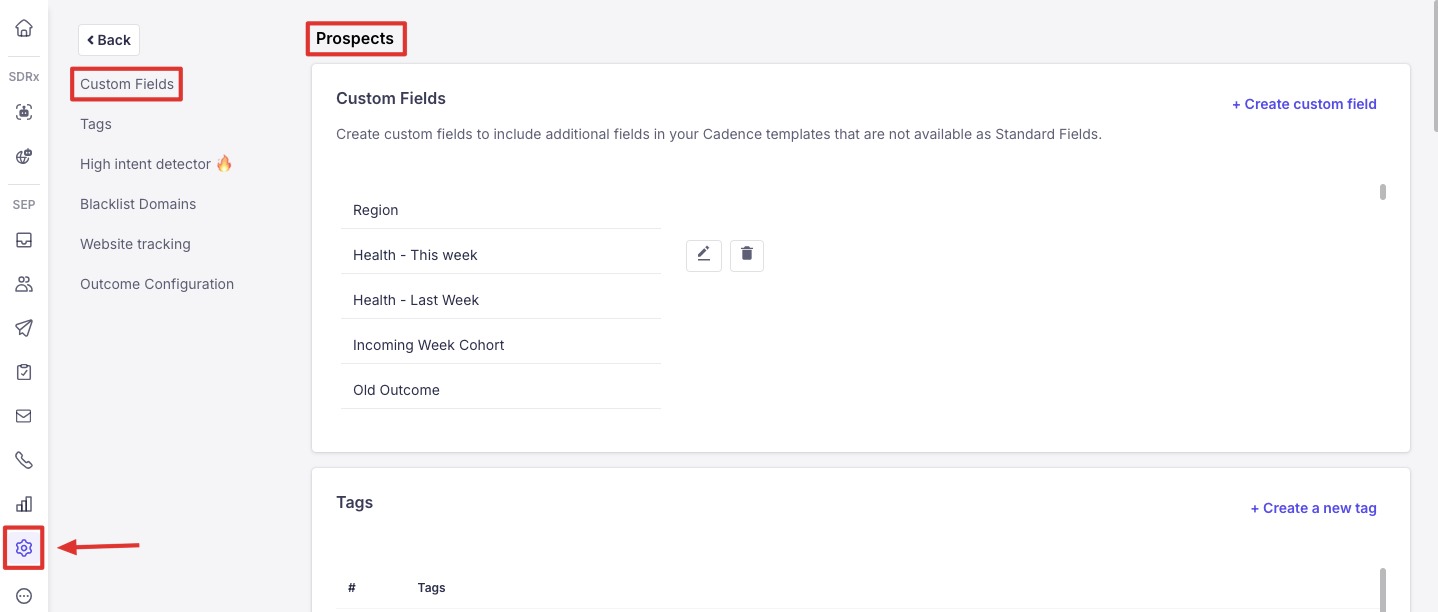1438x612 pixels.
Task: Open the reports bar chart icon
Action: [24, 504]
